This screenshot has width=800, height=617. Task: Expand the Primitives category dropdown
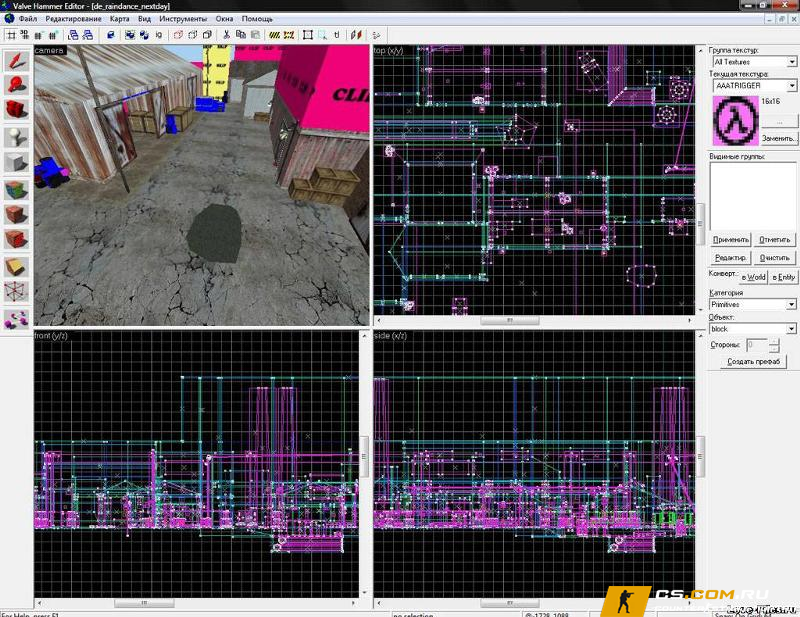click(753, 304)
